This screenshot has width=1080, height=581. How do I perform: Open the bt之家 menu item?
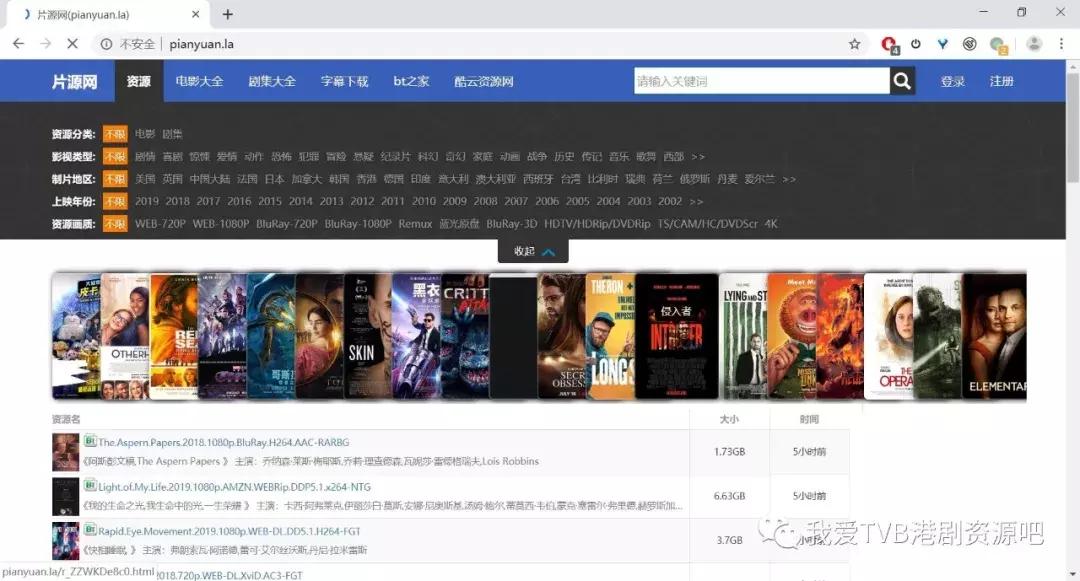[411, 81]
